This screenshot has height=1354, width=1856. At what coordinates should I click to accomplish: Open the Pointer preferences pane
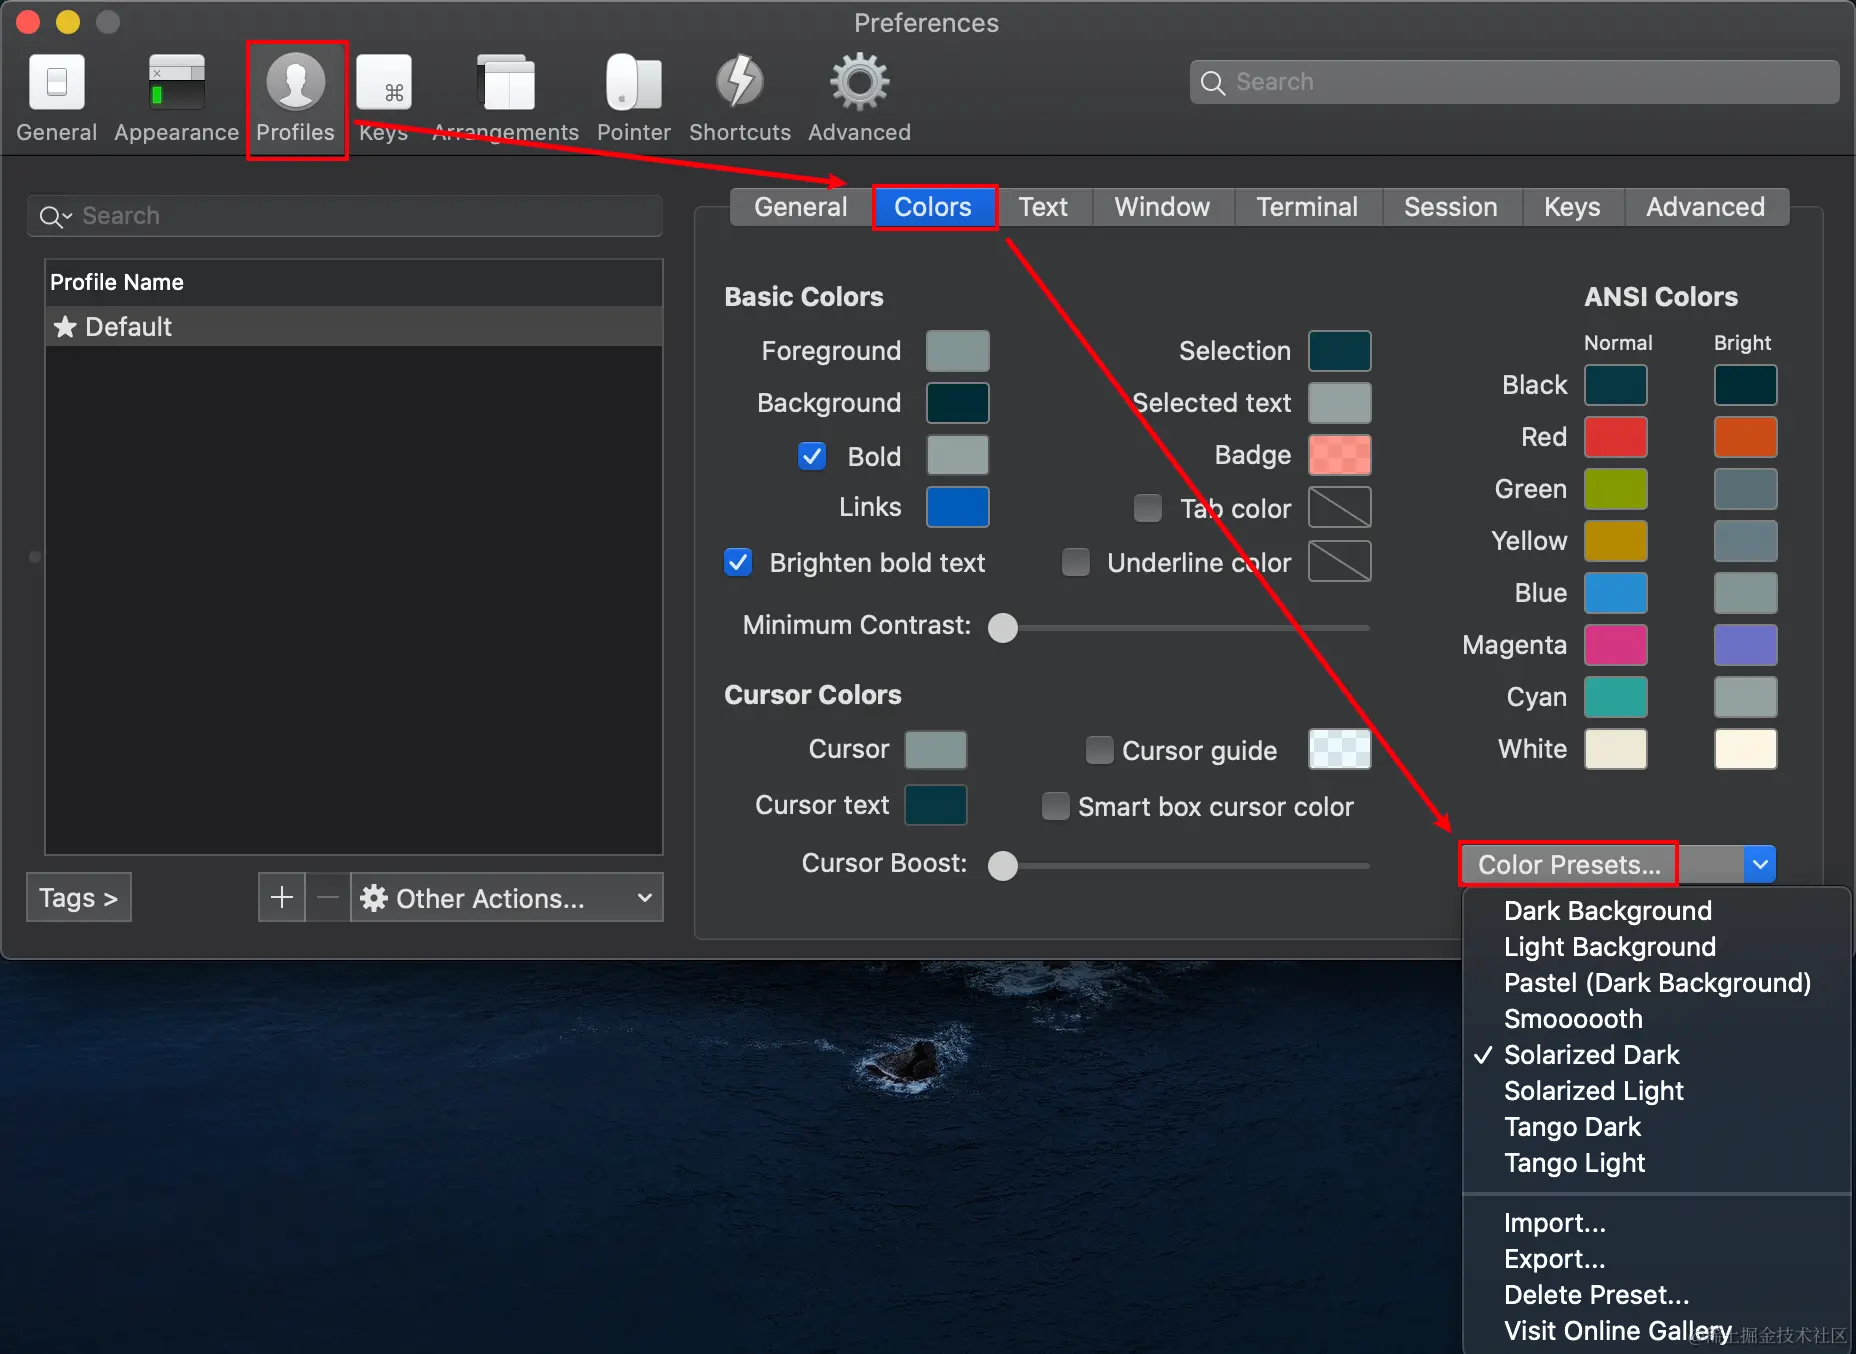point(634,99)
